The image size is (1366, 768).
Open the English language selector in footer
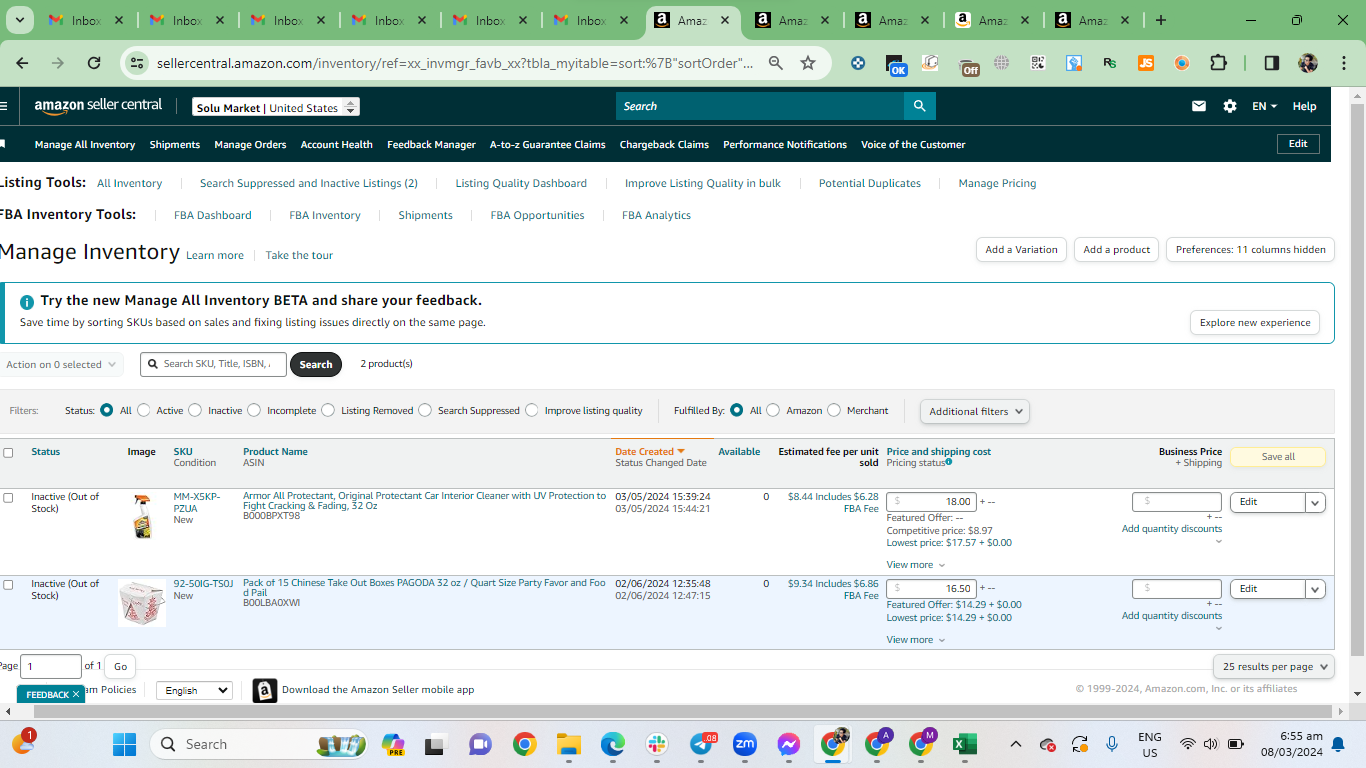194,691
